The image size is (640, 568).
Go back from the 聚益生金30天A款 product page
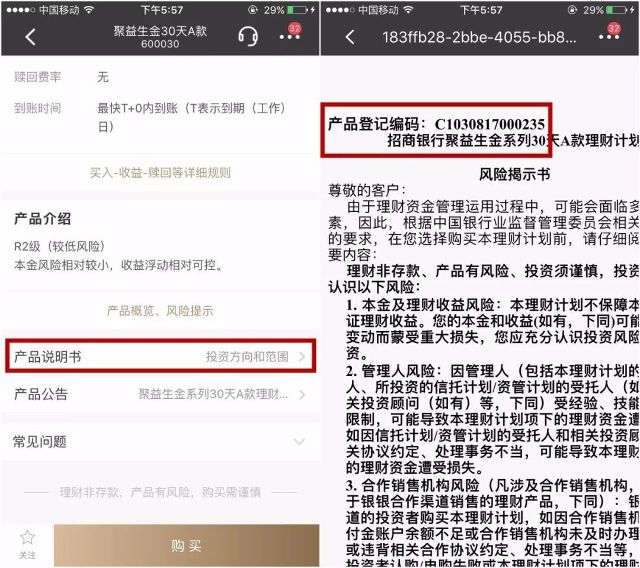pyautogui.click(x=31, y=37)
